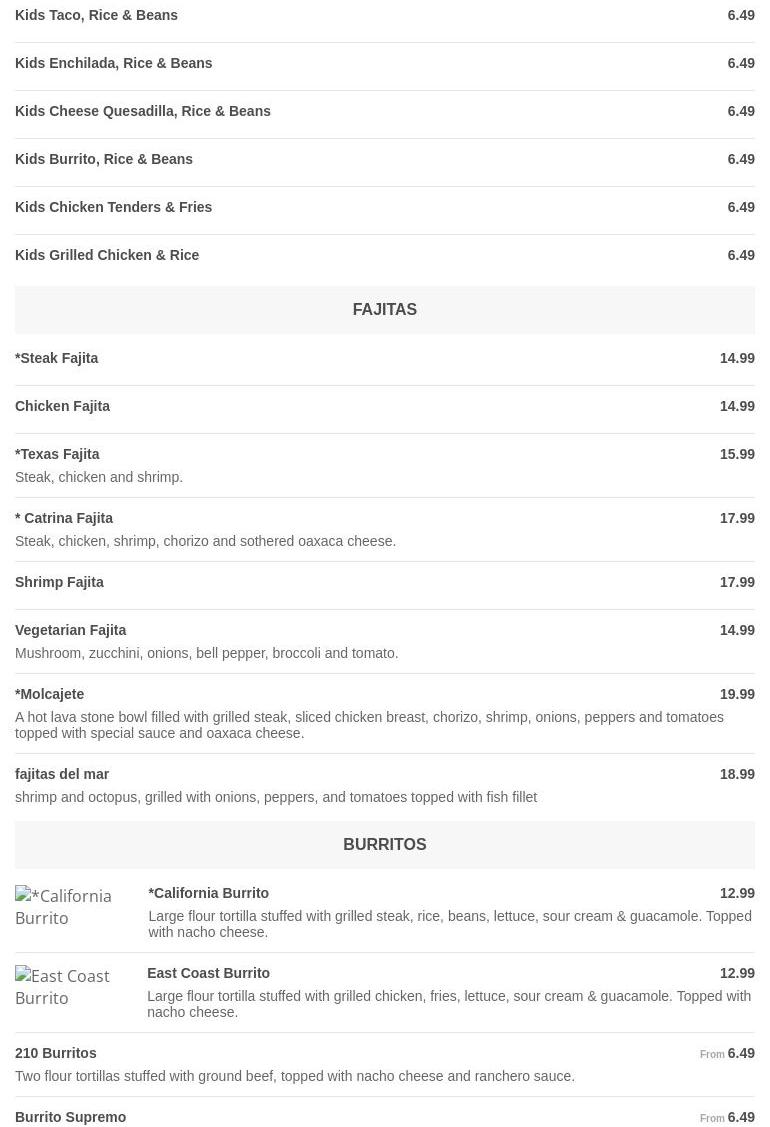Choose the Chicken Fajita item
The width and height of the screenshot is (770, 1127).
63,407
